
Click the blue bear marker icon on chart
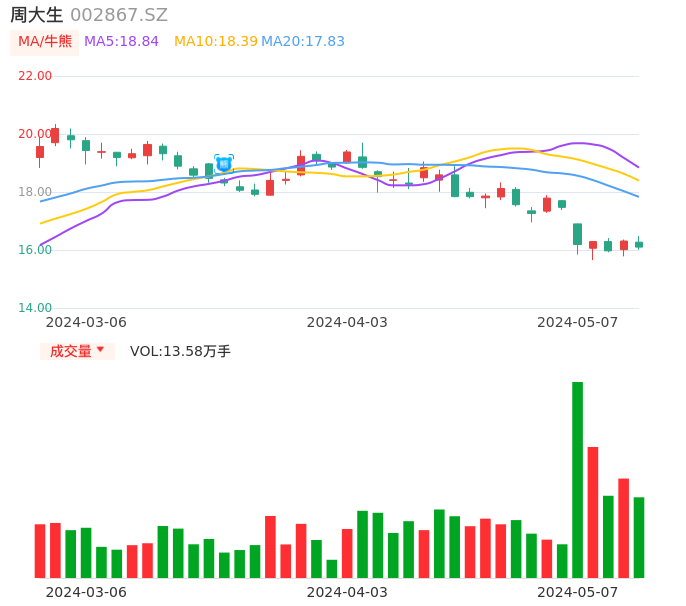(224, 163)
